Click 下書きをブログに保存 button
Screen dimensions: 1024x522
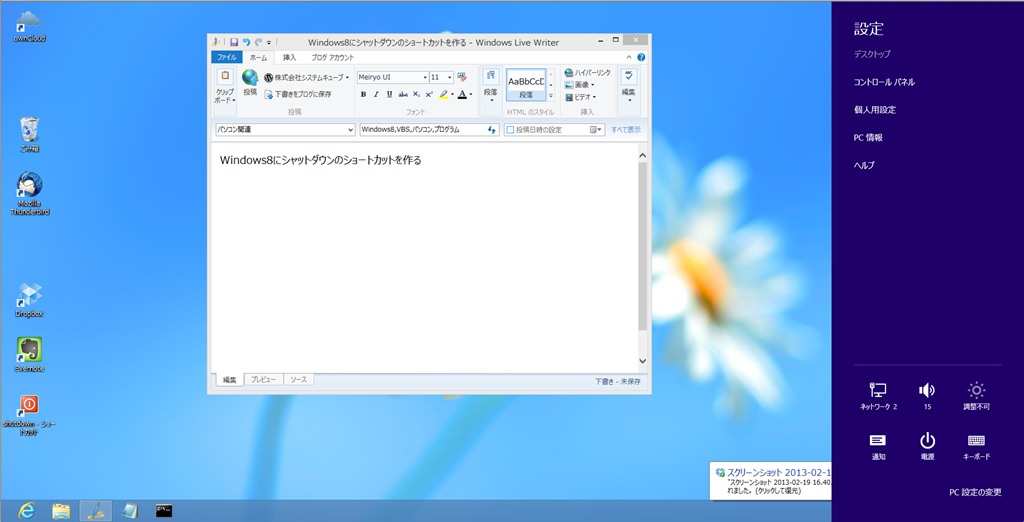tap(298, 94)
